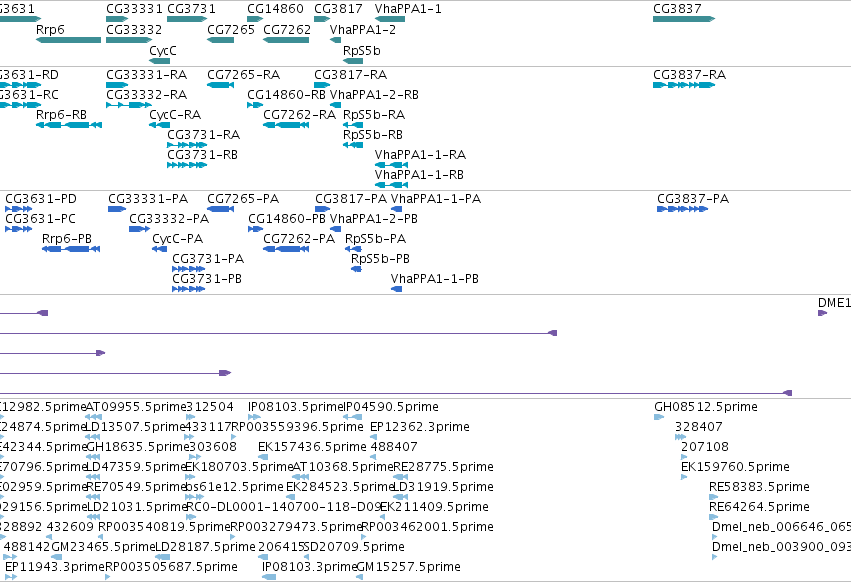
Task: Click the CG7265-PA protein label
Action: (x=243, y=199)
